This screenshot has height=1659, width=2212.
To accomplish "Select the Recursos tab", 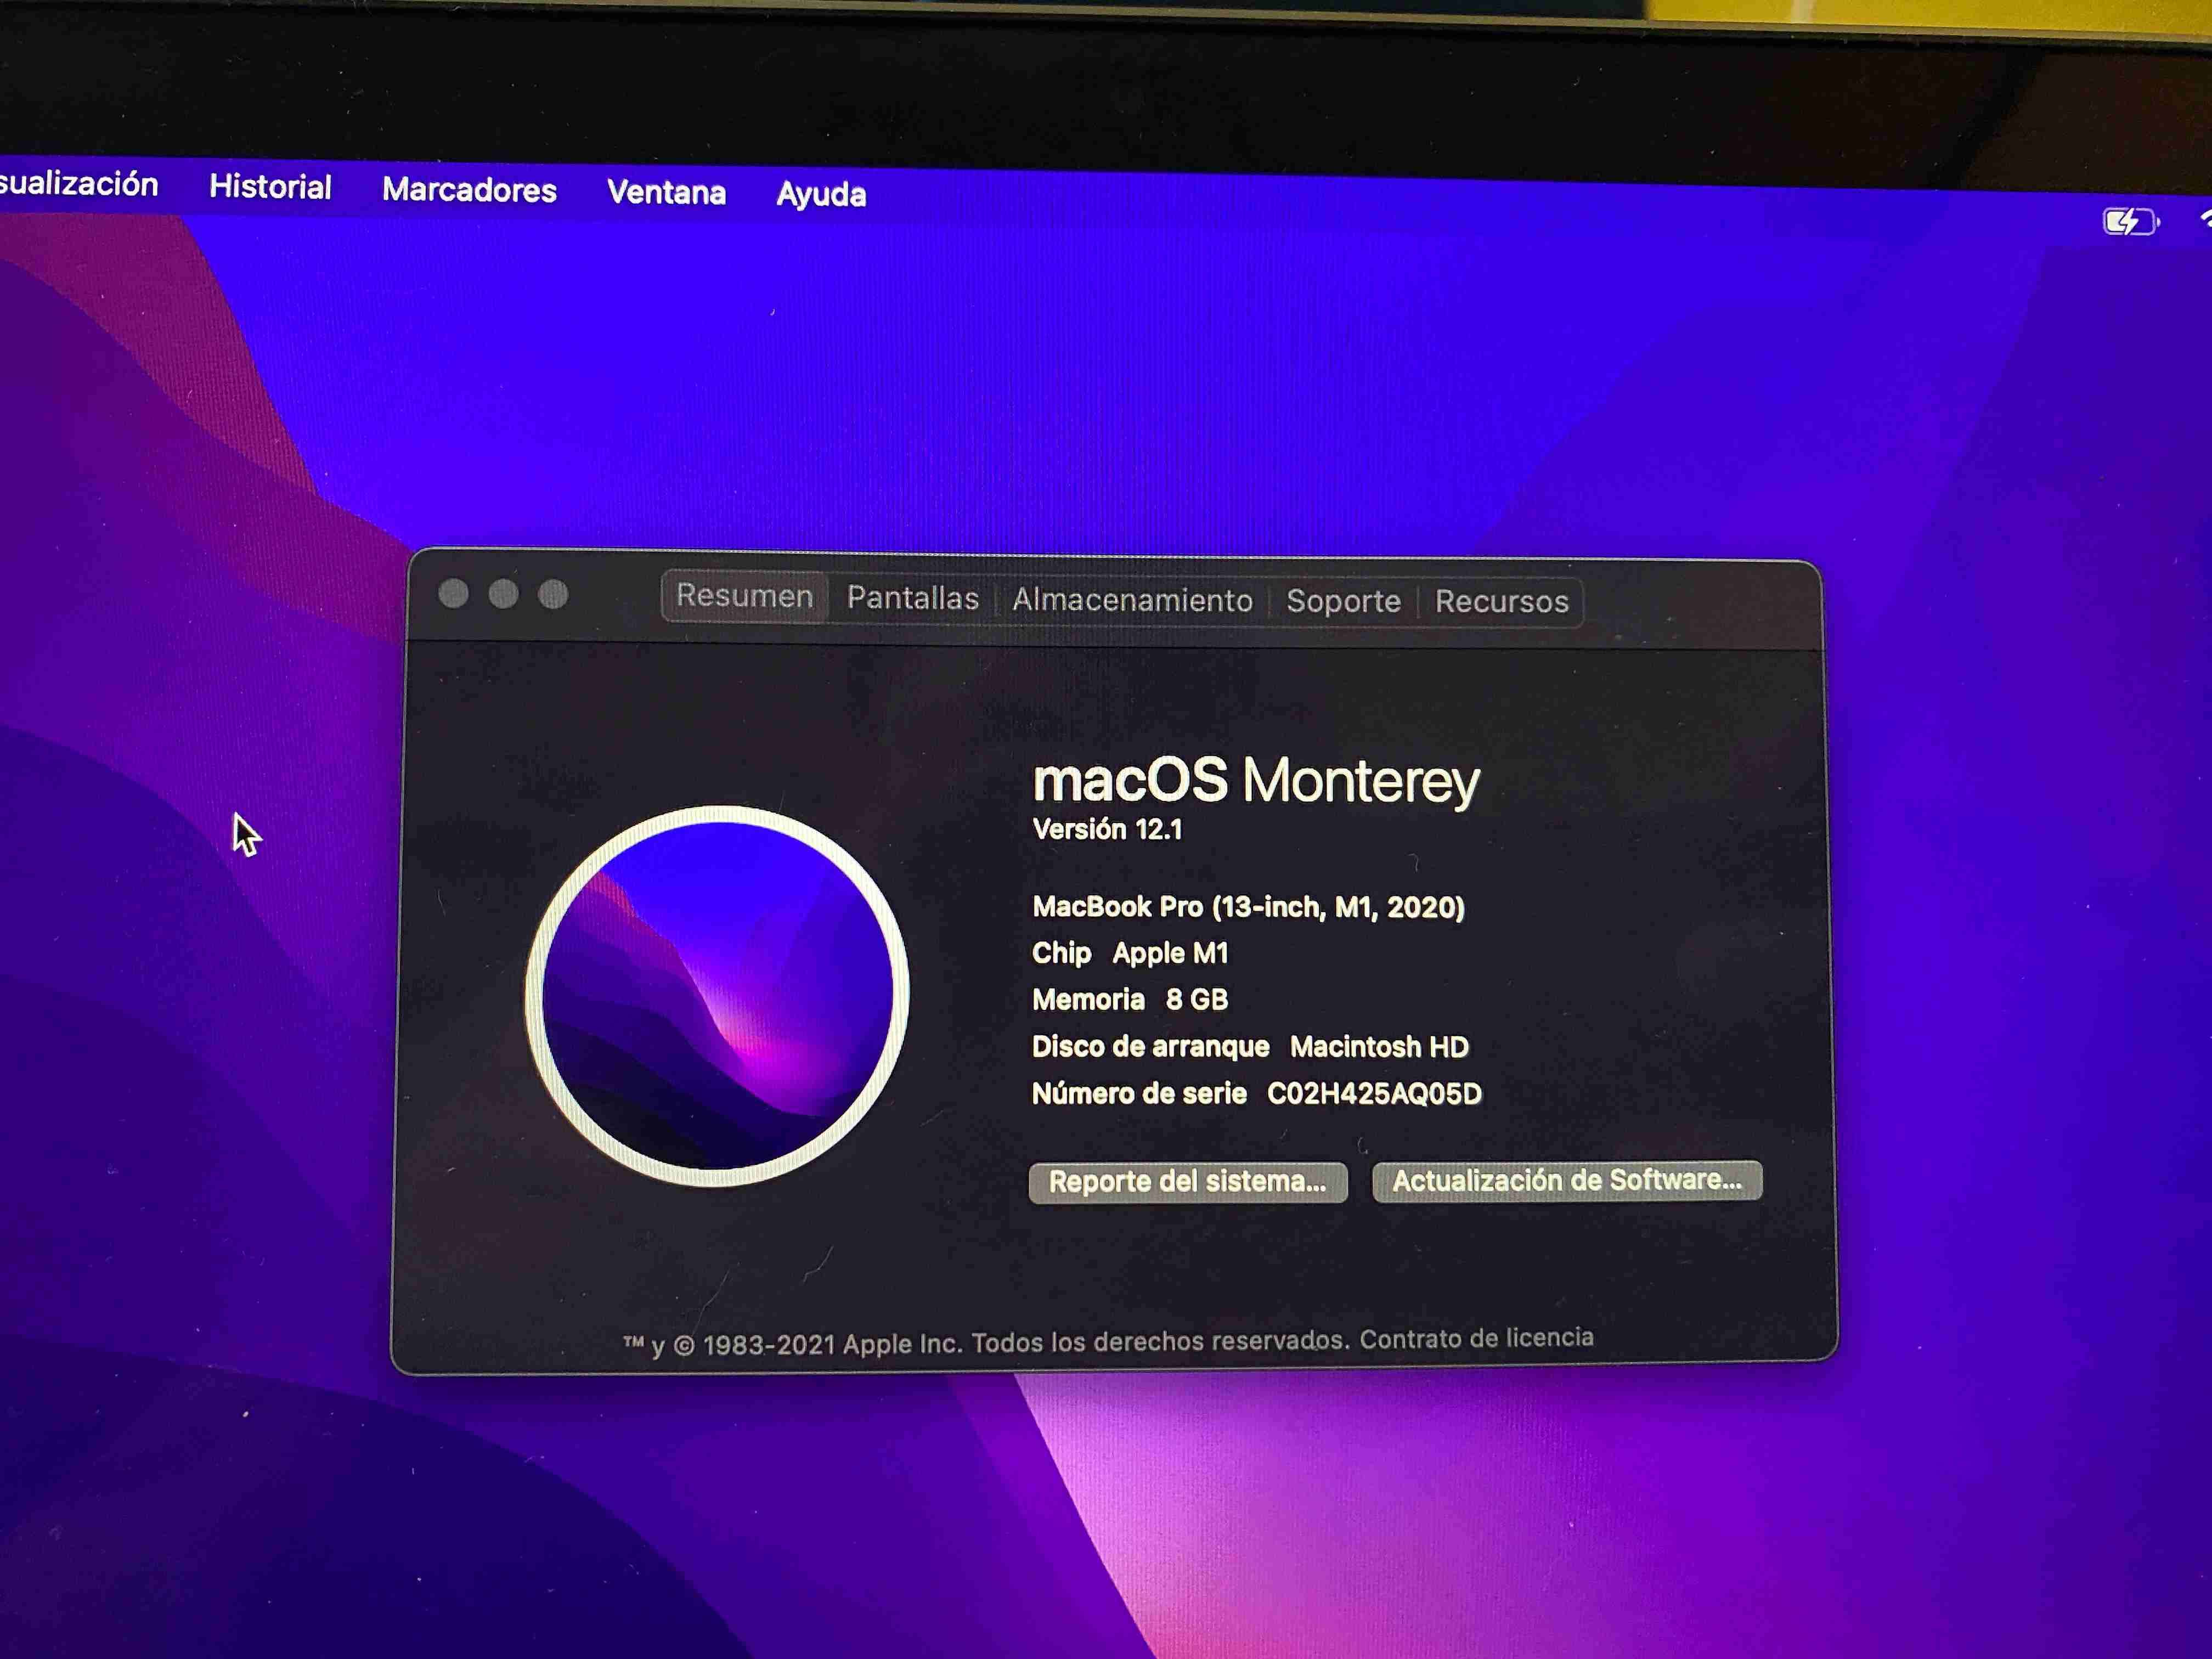I will point(1501,602).
